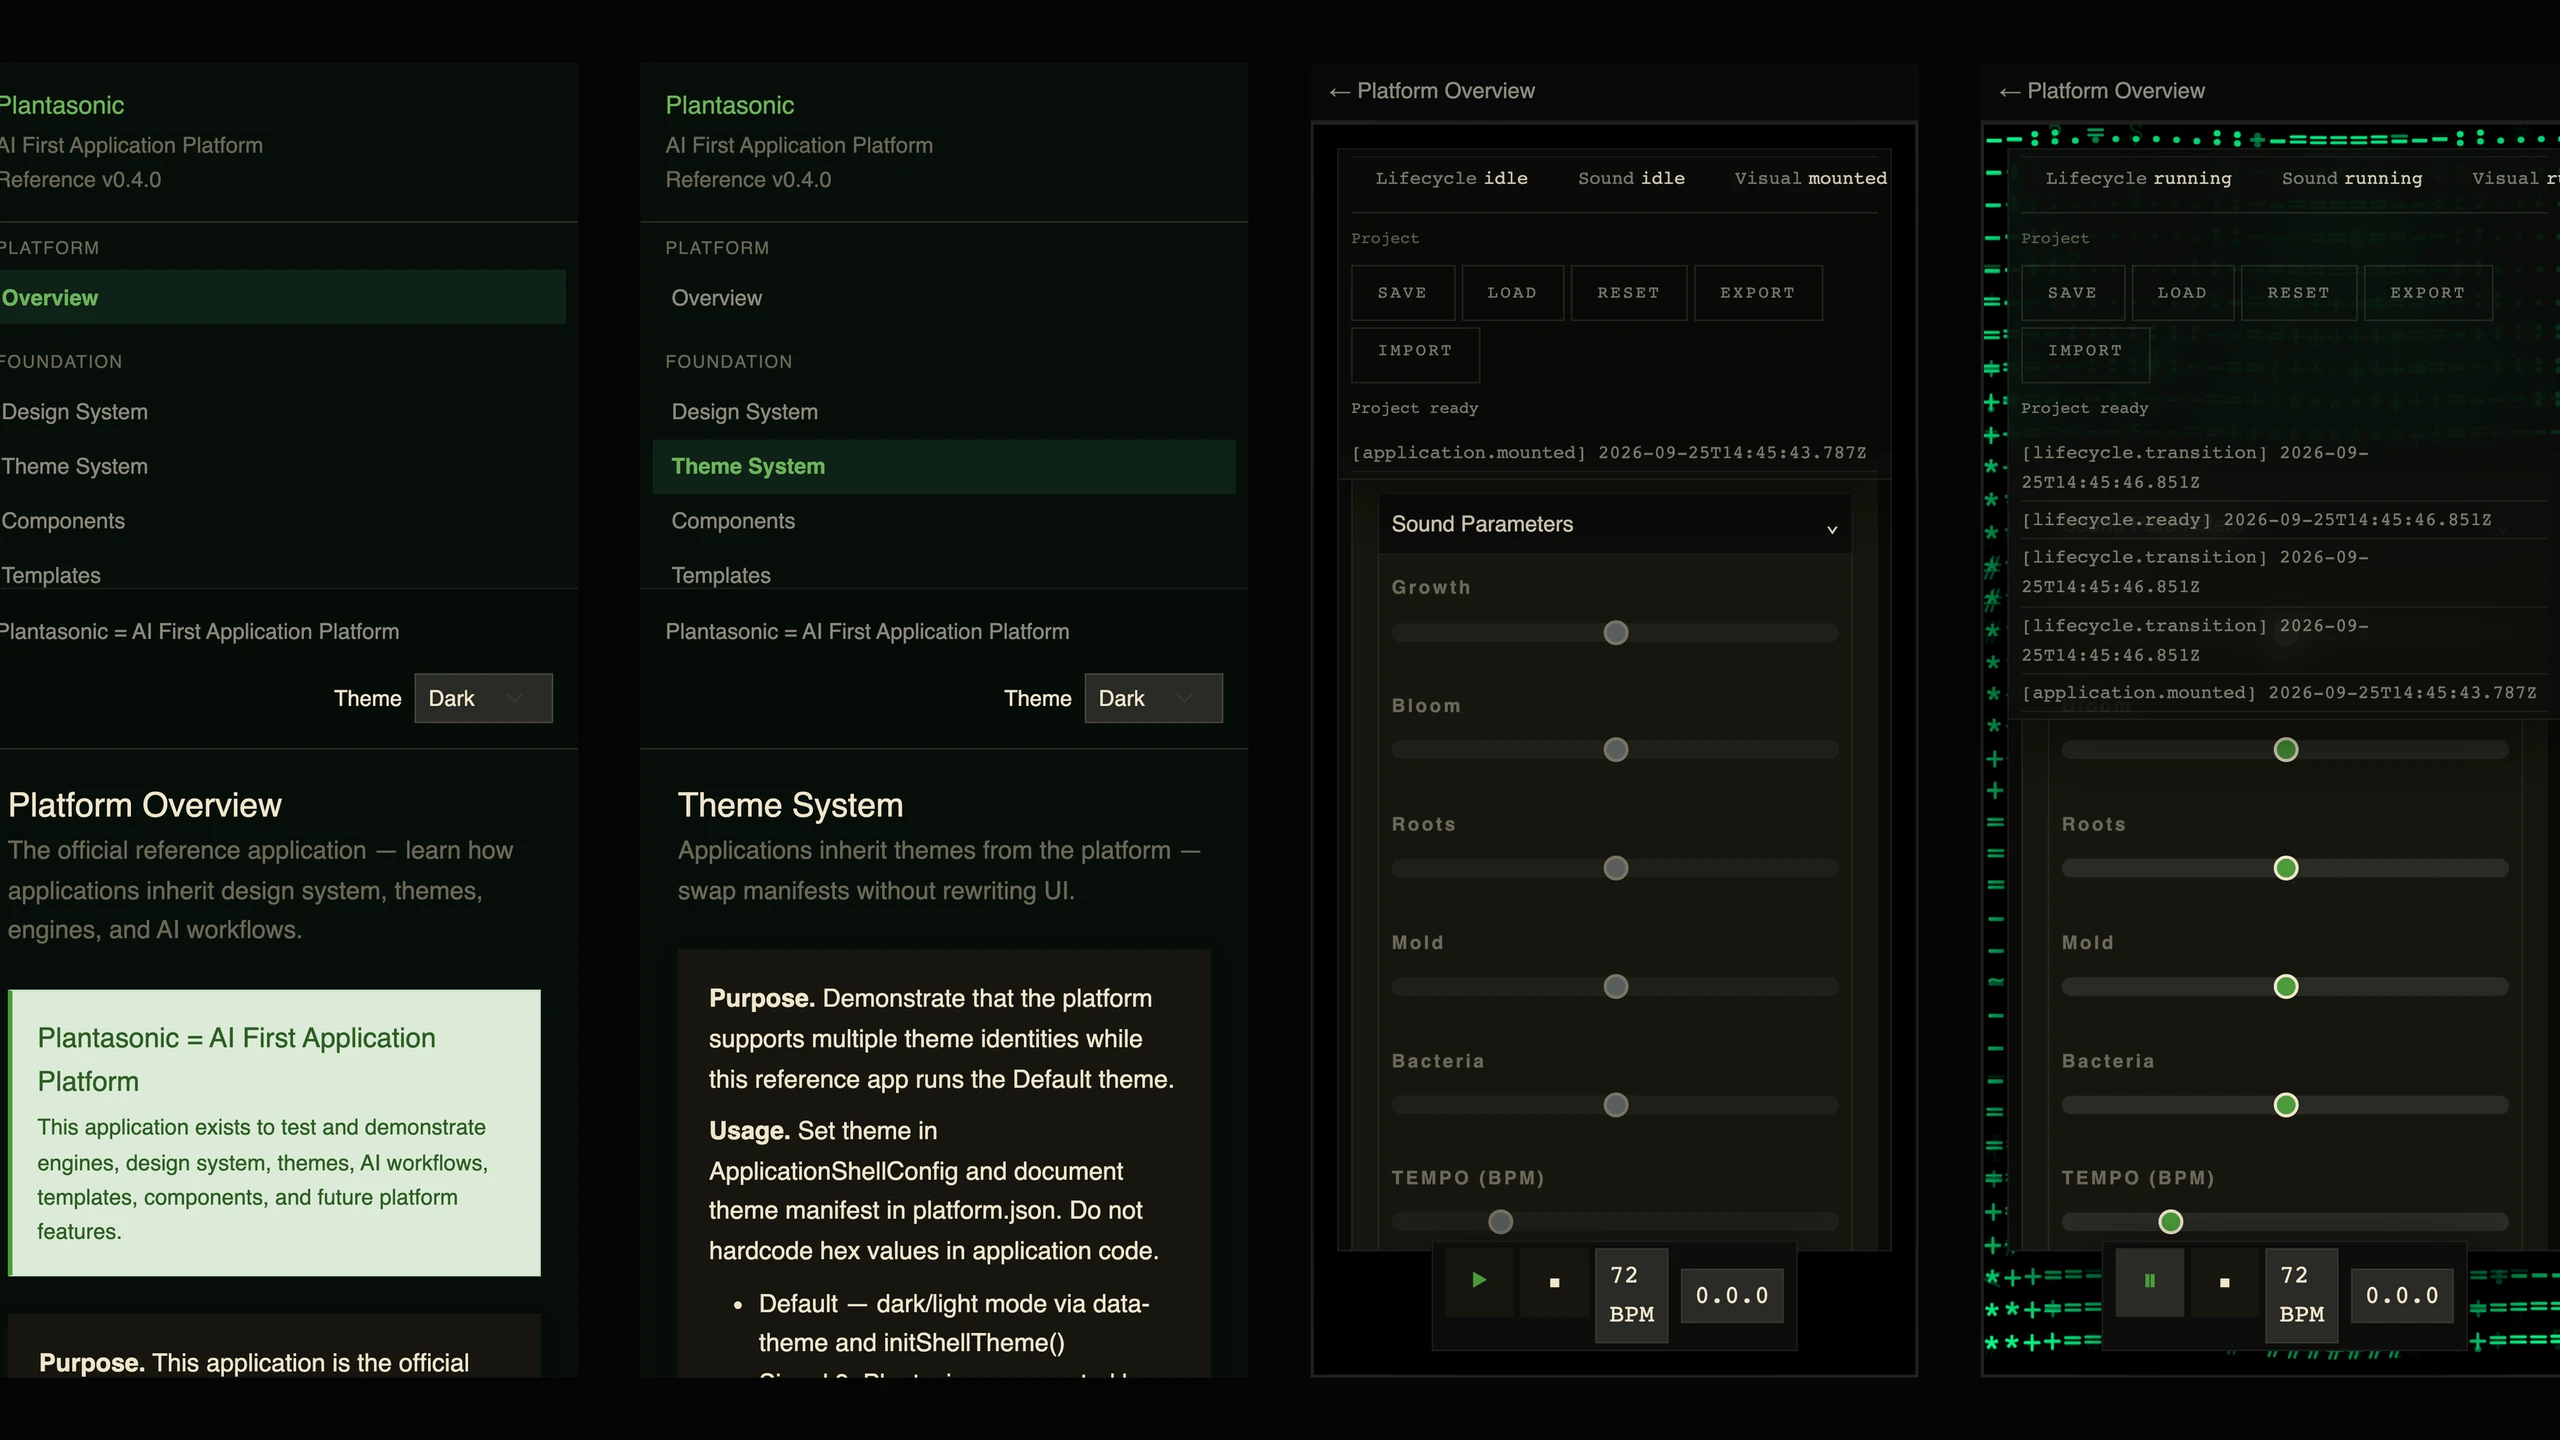Click the 0.0.0 position readout in the idle panel

pyautogui.click(x=1732, y=1295)
